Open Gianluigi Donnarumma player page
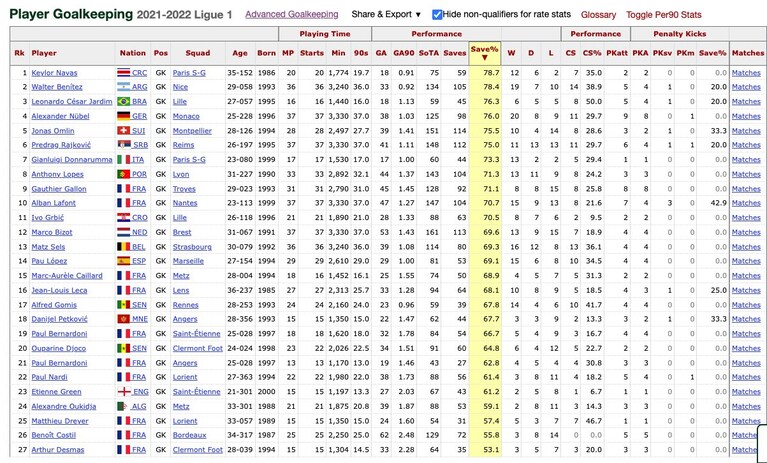 [x=72, y=160]
